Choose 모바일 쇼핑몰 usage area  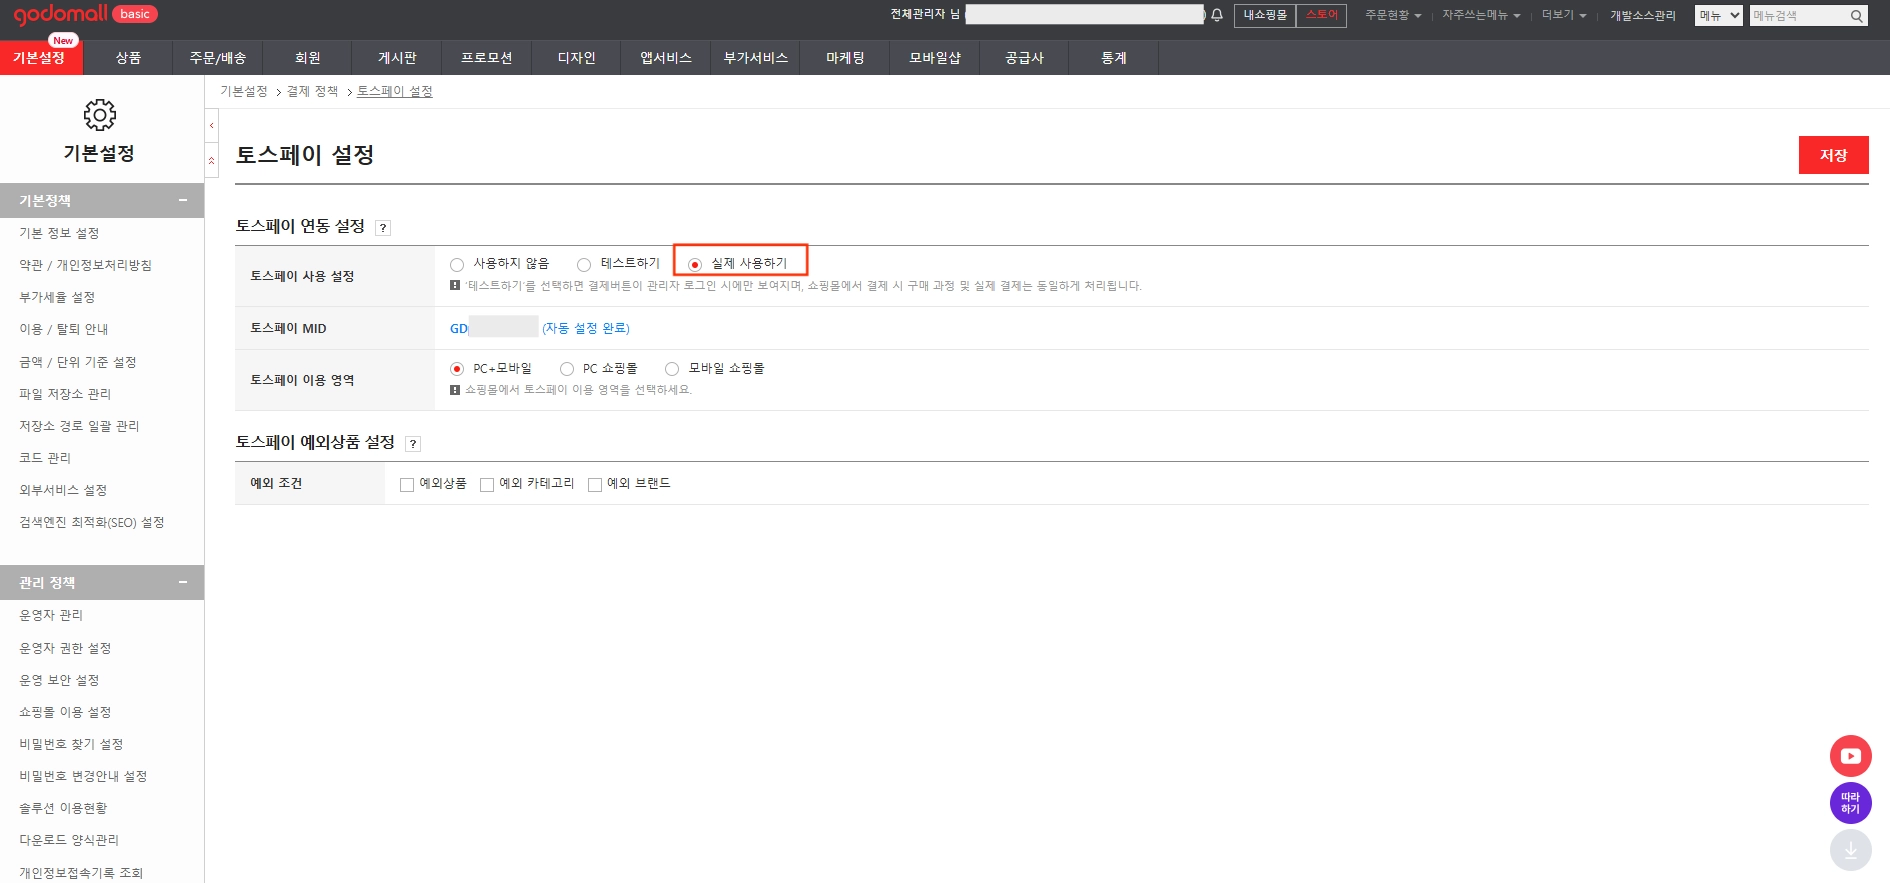pos(672,369)
